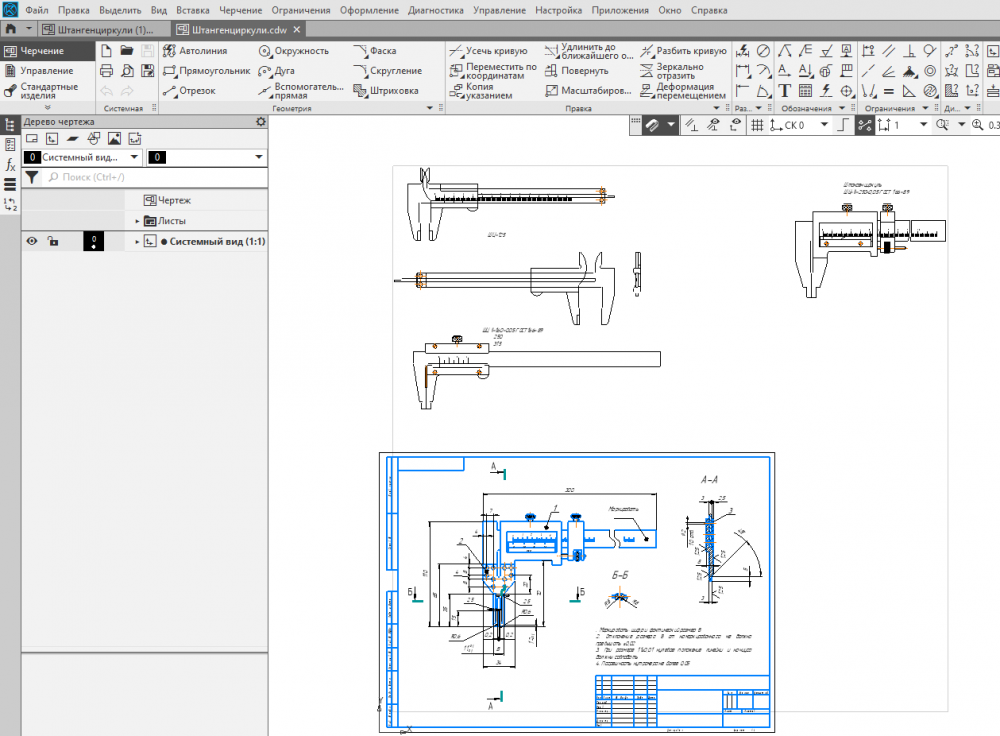This screenshot has width=1000, height=736.
Task: Expand the Листы tree node
Action: click(x=137, y=221)
